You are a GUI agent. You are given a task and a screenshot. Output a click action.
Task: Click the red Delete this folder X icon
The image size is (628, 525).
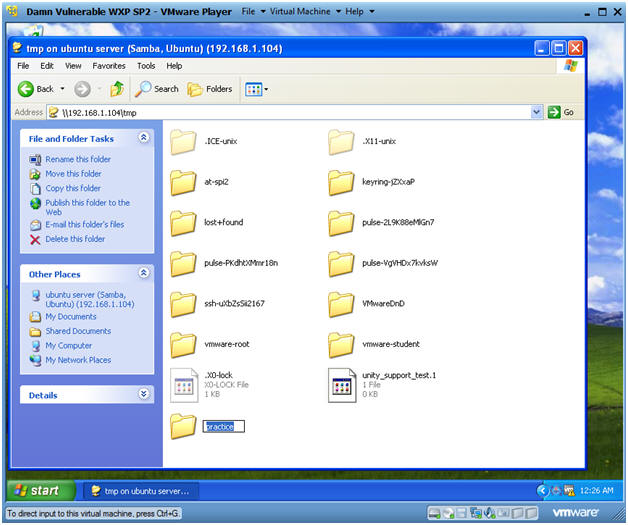point(35,239)
